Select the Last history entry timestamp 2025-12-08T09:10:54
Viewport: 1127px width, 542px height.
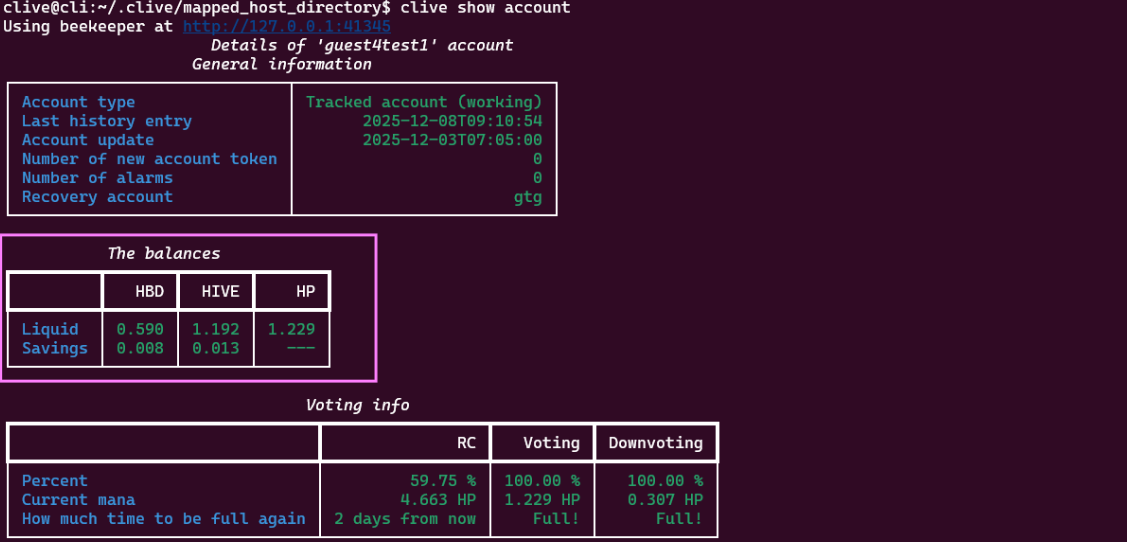coord(451,121)
